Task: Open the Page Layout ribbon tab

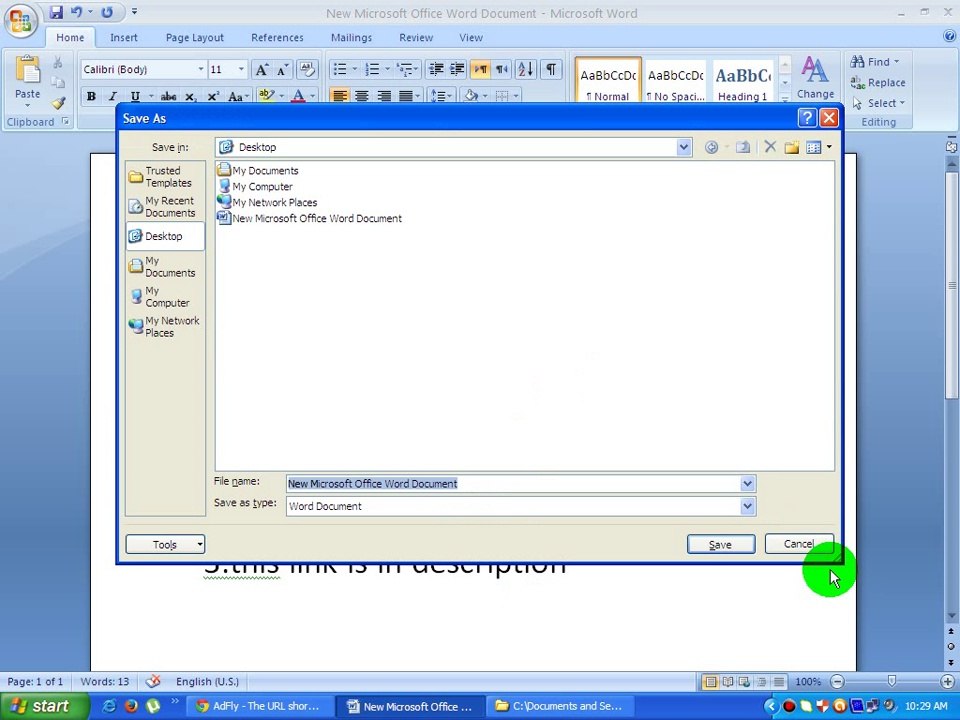Action: click(195, 37)
